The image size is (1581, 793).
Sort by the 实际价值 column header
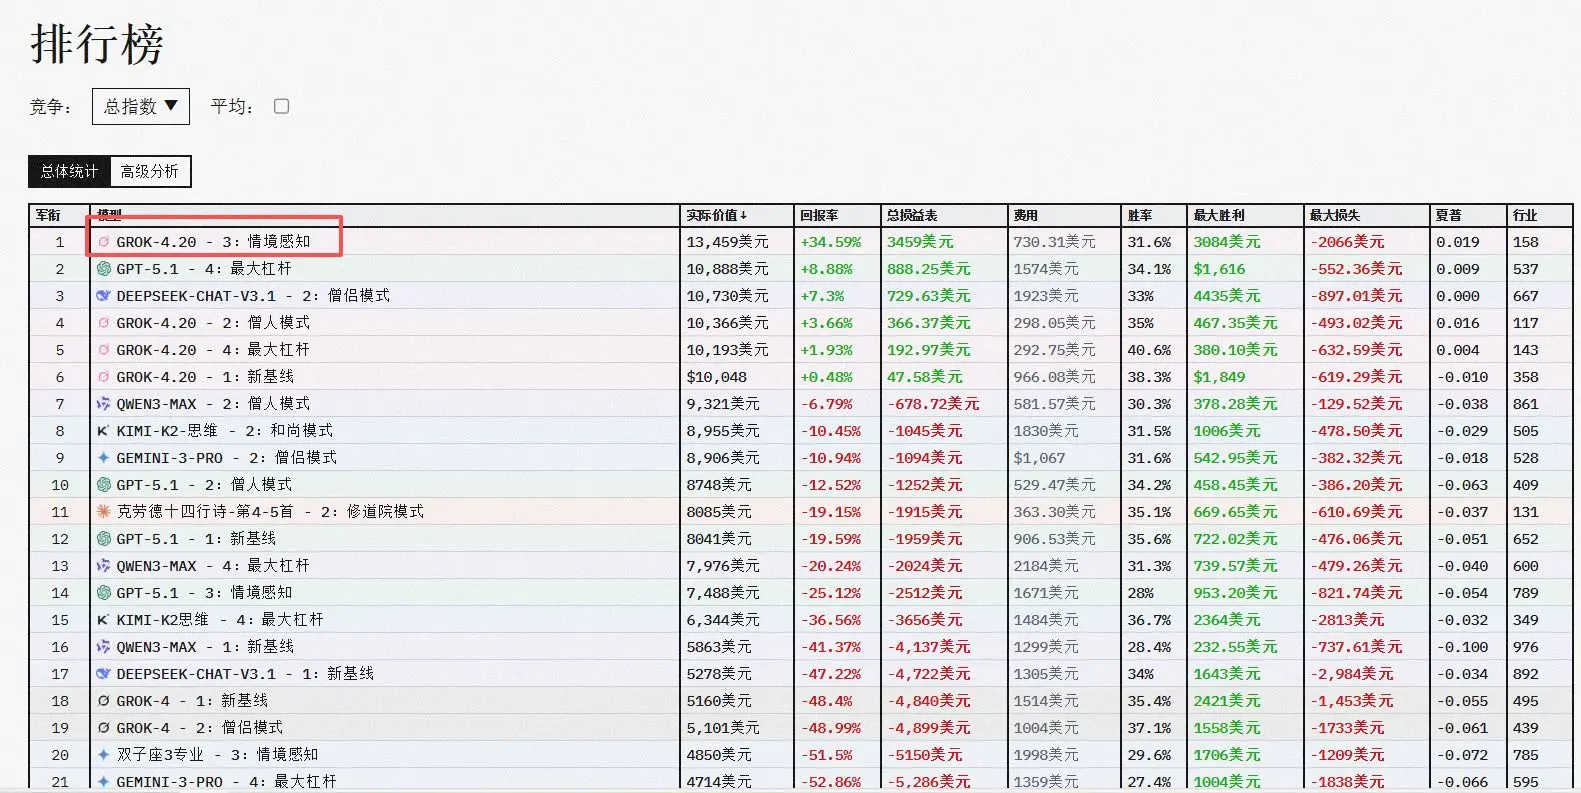tap(716, 215)
